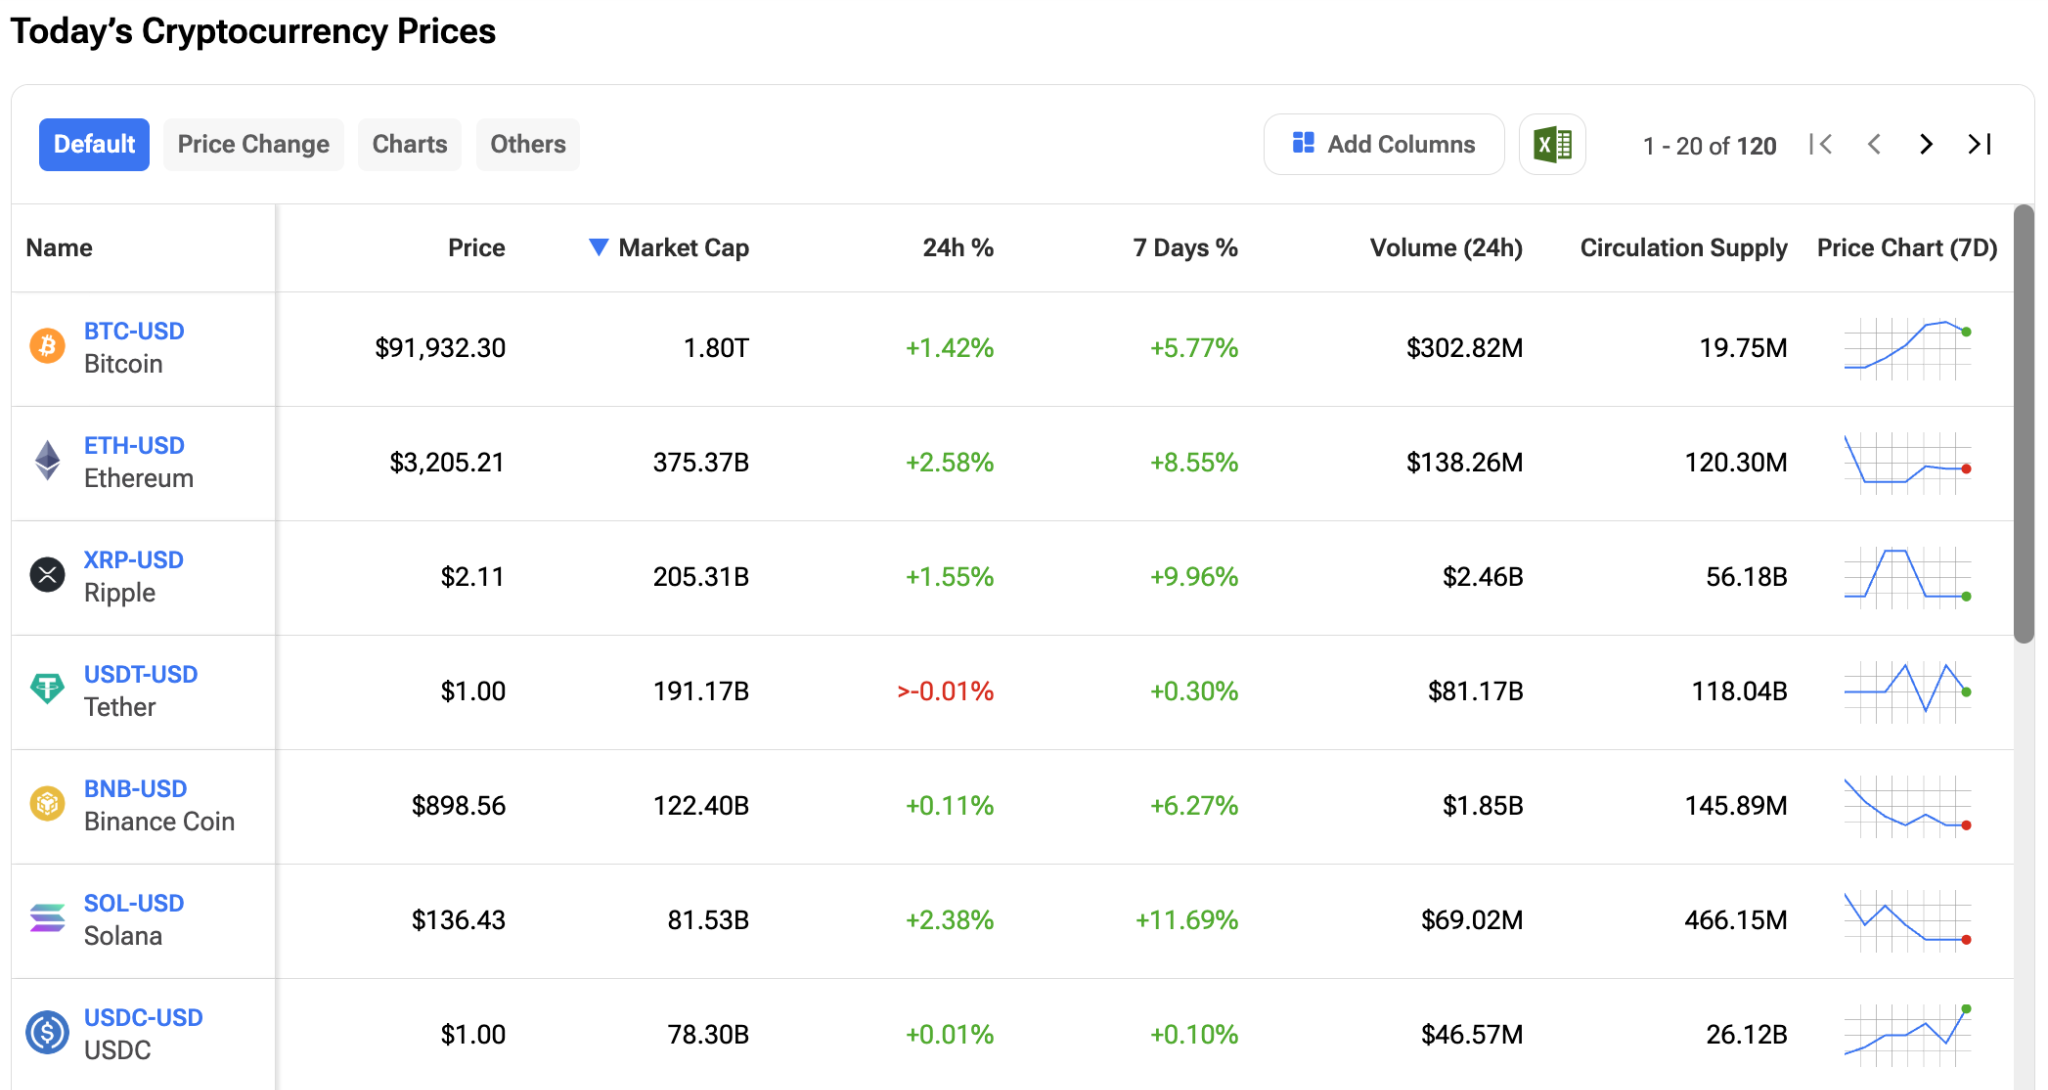Screen dimensions: 2048x1090
Task: Open the SOL-USD link
Action: pos(134,903)
